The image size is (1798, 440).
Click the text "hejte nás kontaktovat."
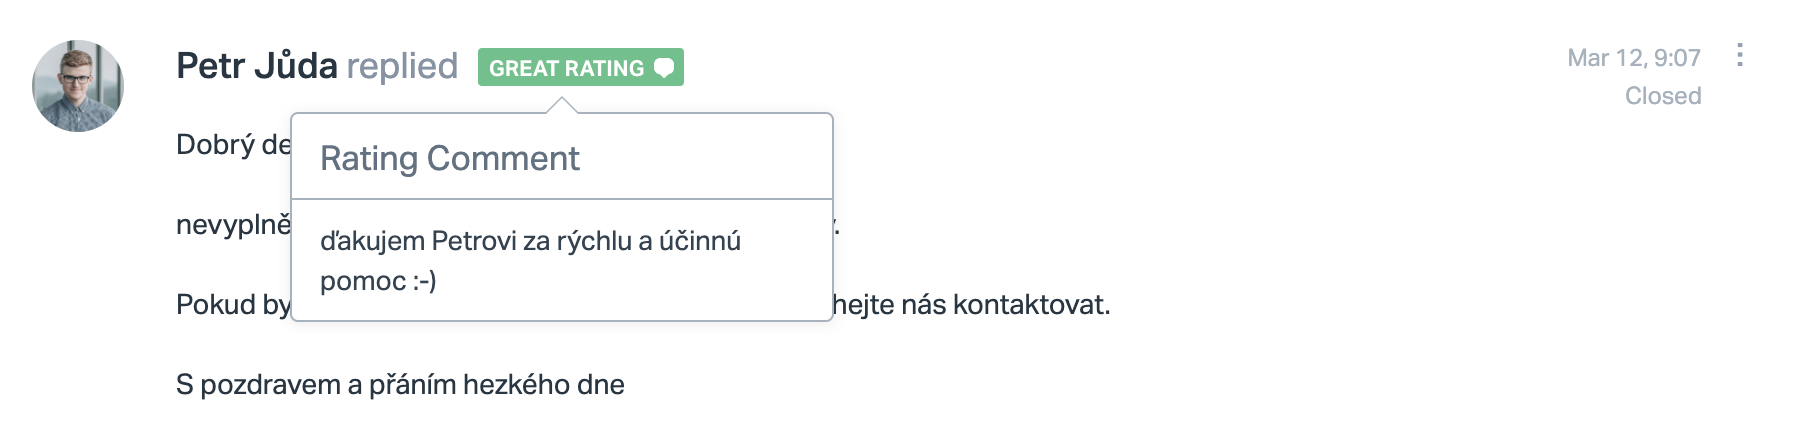point(971,305)
